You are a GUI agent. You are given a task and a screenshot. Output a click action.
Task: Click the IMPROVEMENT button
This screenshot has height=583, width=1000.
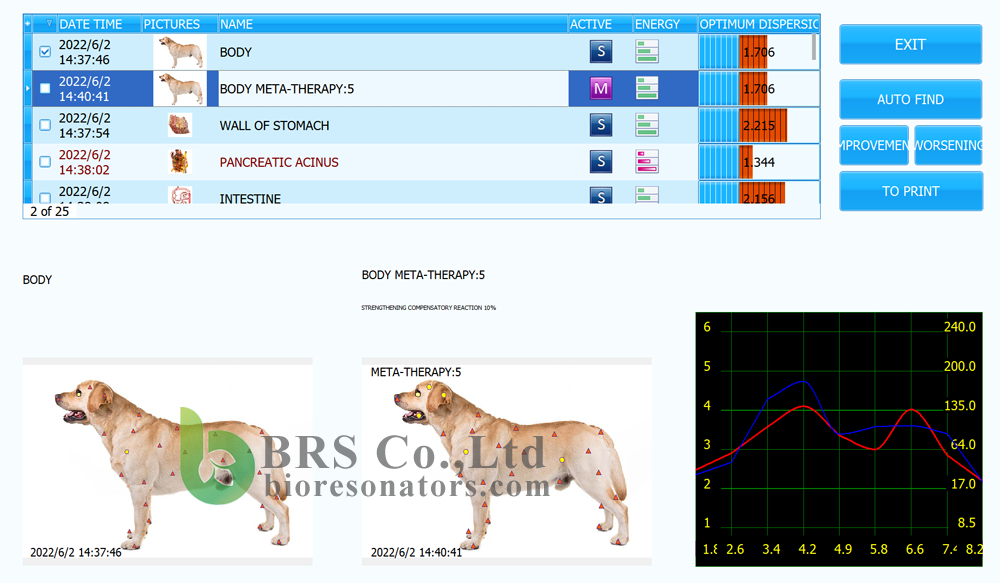tap(874, 145)
